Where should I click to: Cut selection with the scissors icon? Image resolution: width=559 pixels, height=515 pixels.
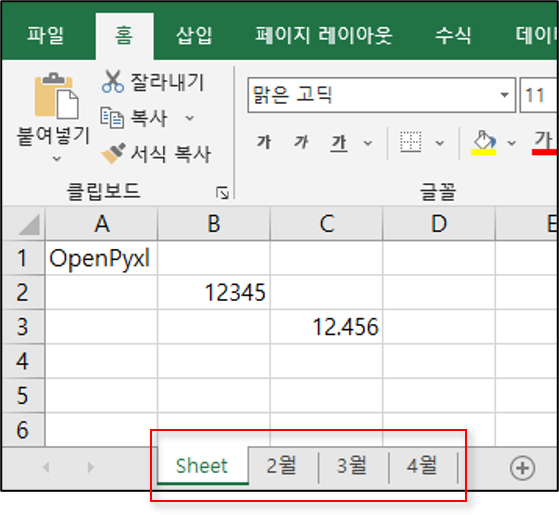tap(113, 82)
